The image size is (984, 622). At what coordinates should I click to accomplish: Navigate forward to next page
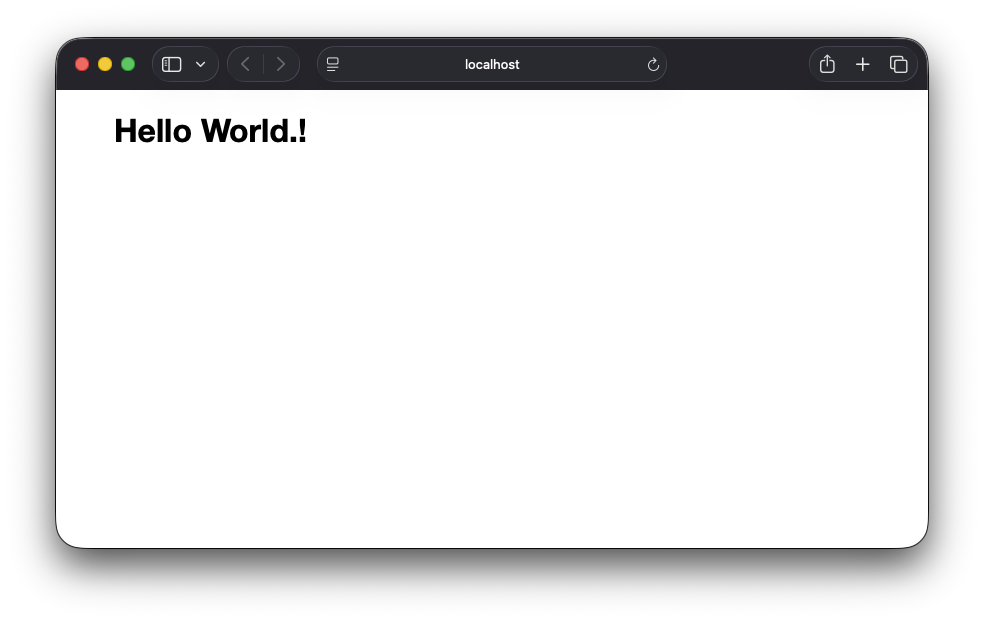(281, 63)
